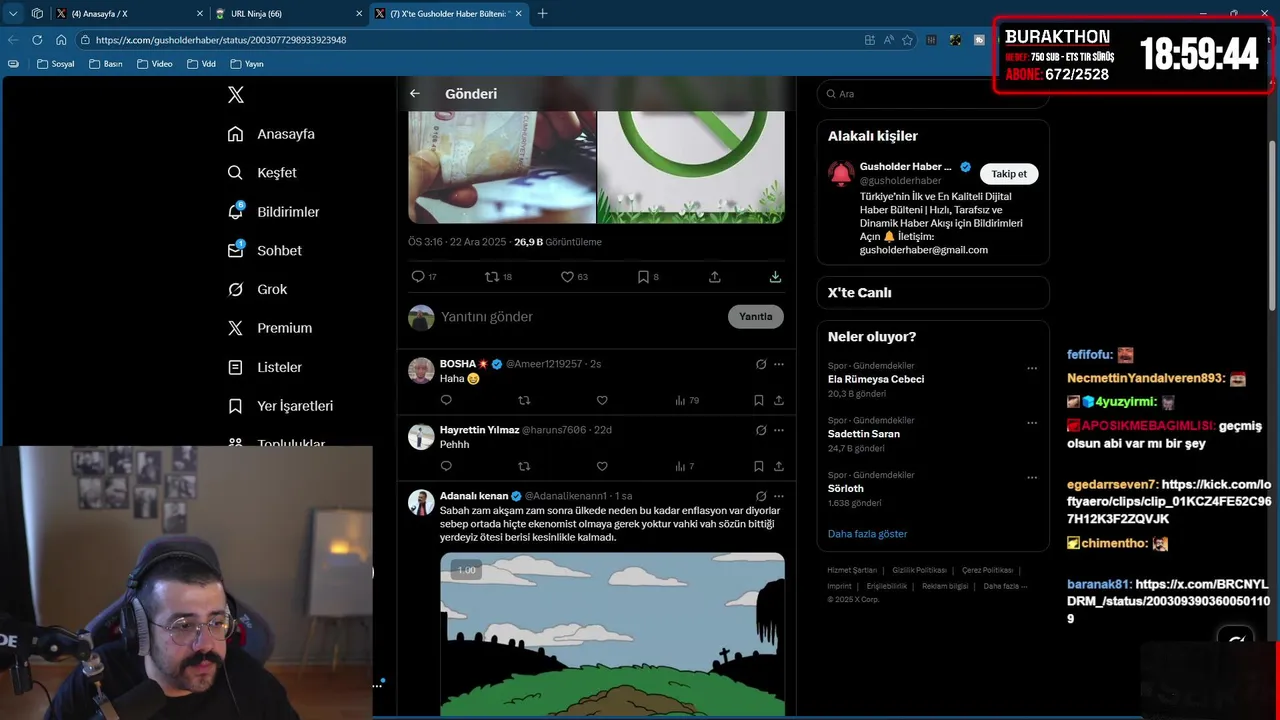This screenshot has height=720, width=1280.
Task: Open Bildirimler from the sidebar
Action: click(x=273, y=212)
